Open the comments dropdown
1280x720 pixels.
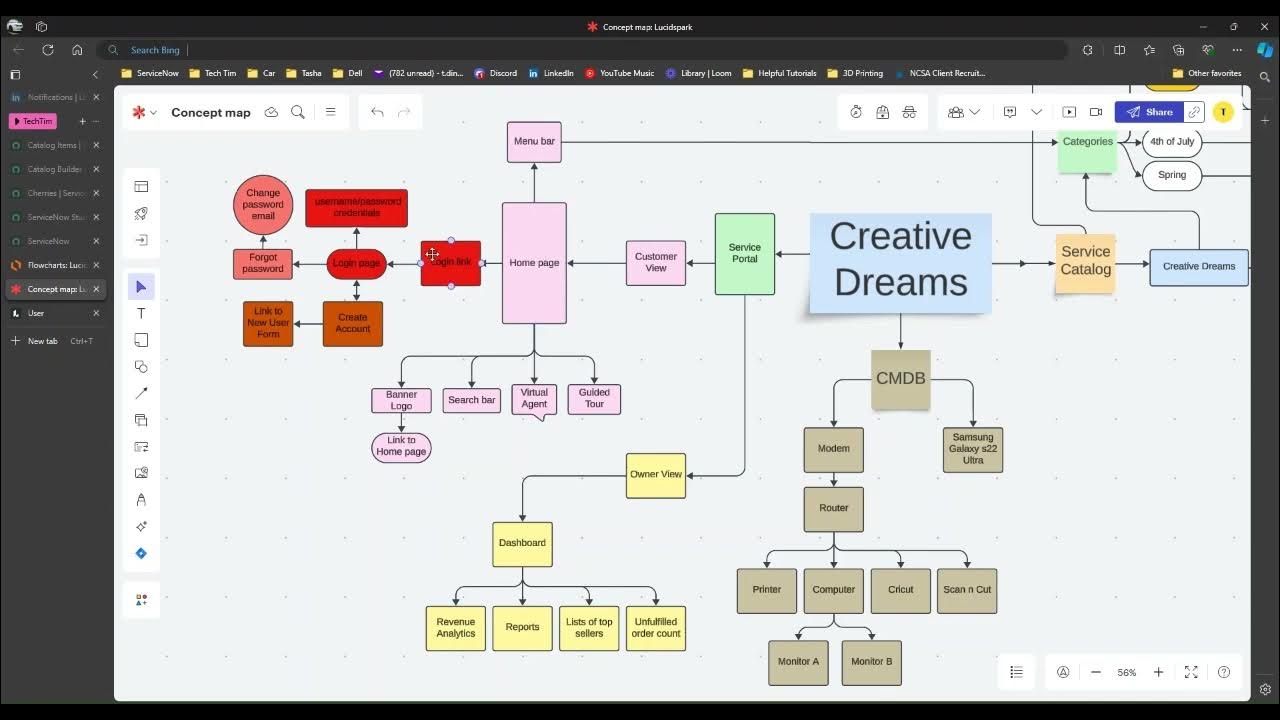1037,112
